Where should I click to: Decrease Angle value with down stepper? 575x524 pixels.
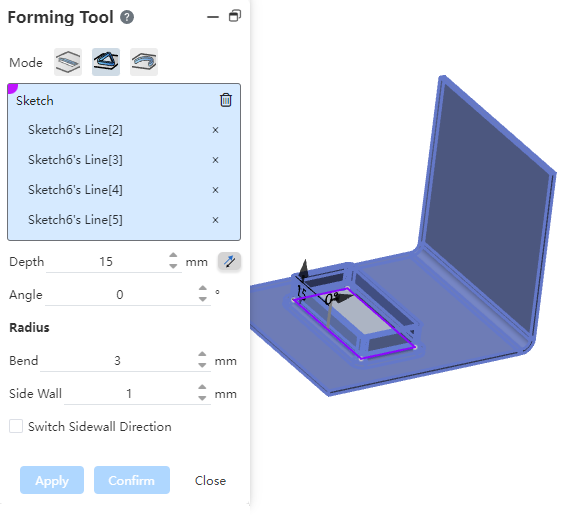pyautogui.click(x=202, y=299)
